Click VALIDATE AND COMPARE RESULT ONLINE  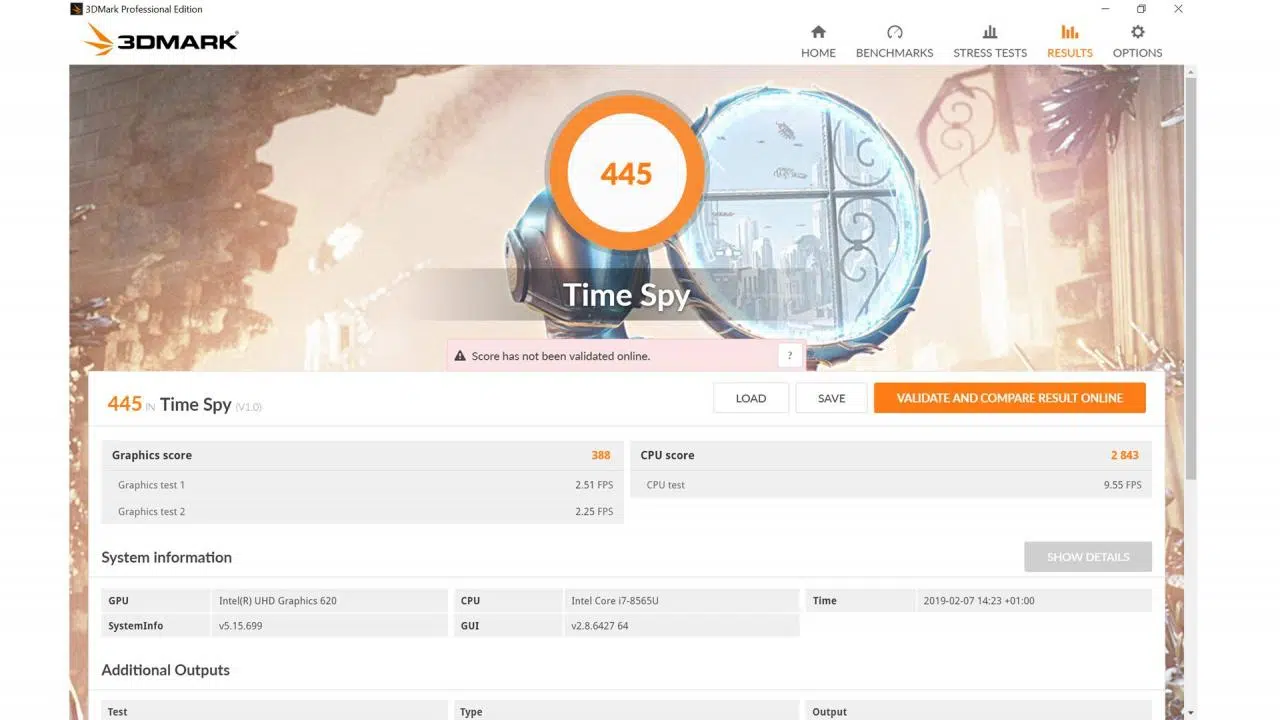pos(1010,398)
